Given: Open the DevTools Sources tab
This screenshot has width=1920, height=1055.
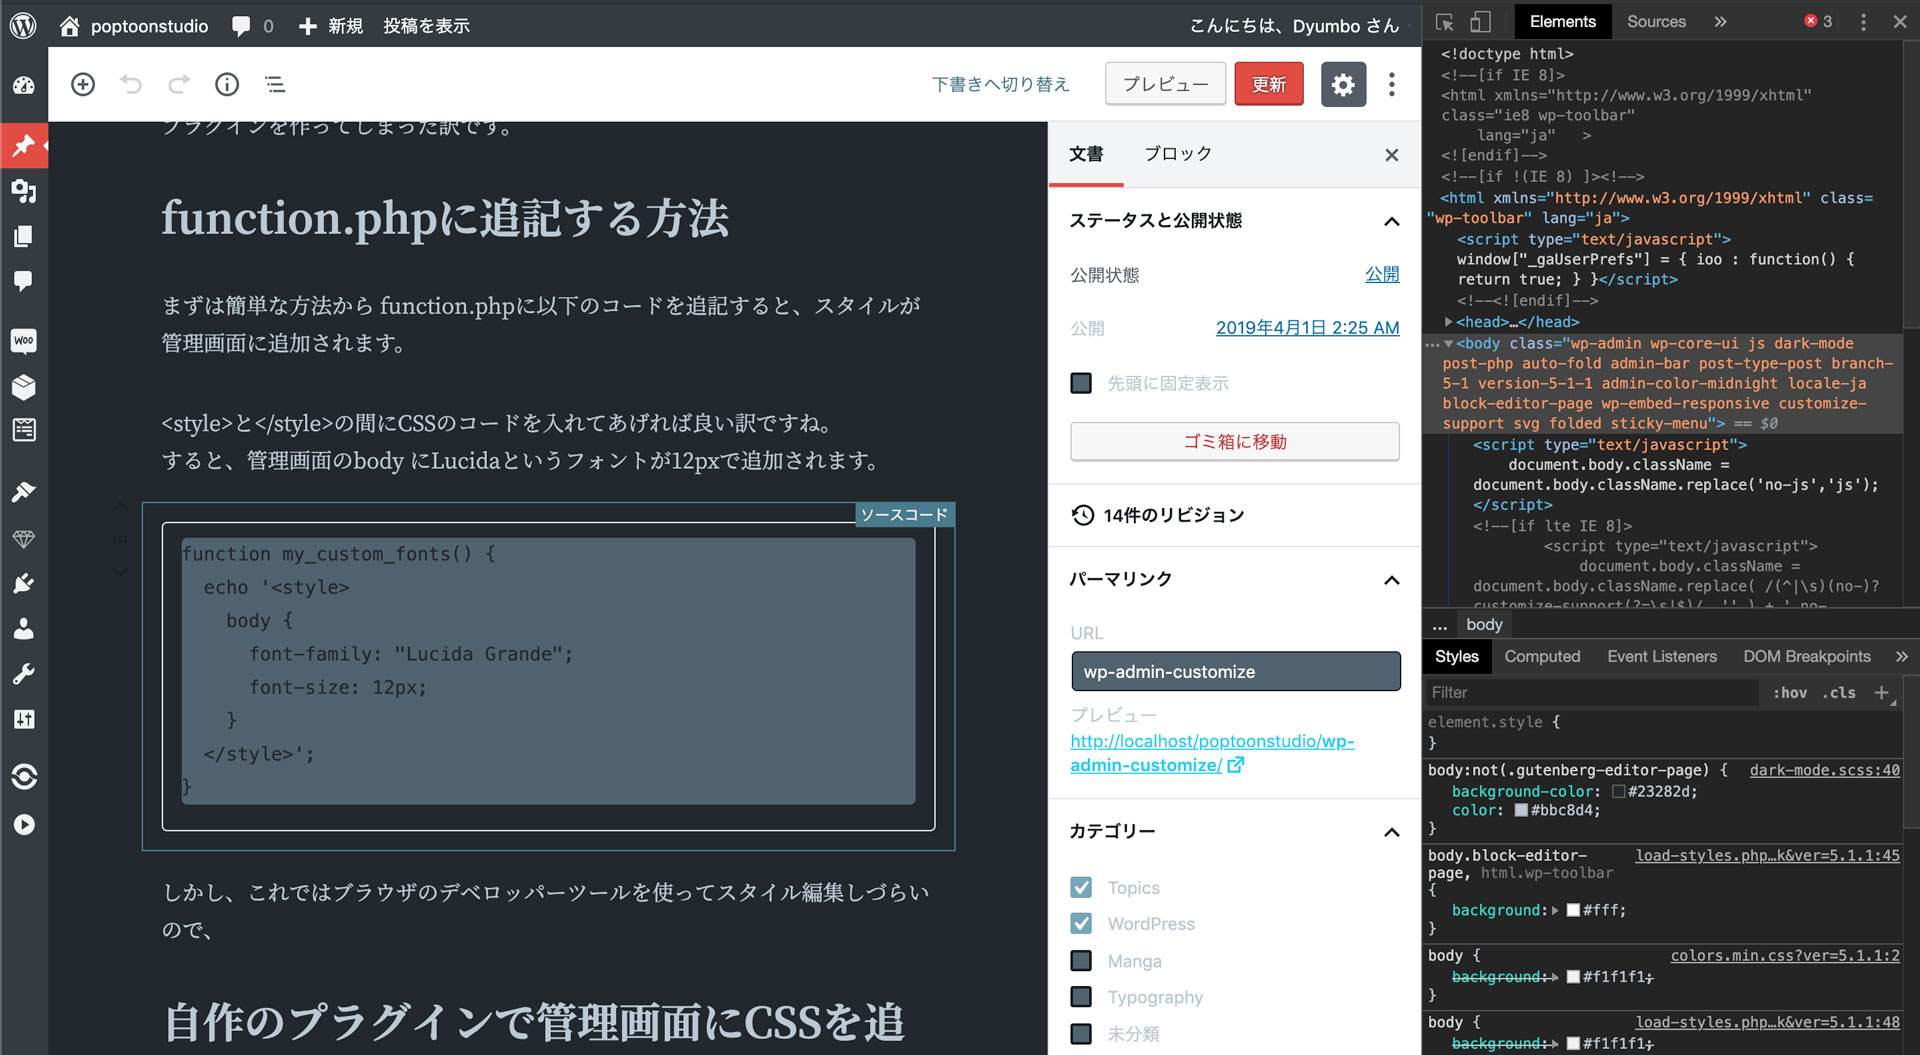Looking at the screenshot, I should pyautogui.click(x=1656, y=22).
